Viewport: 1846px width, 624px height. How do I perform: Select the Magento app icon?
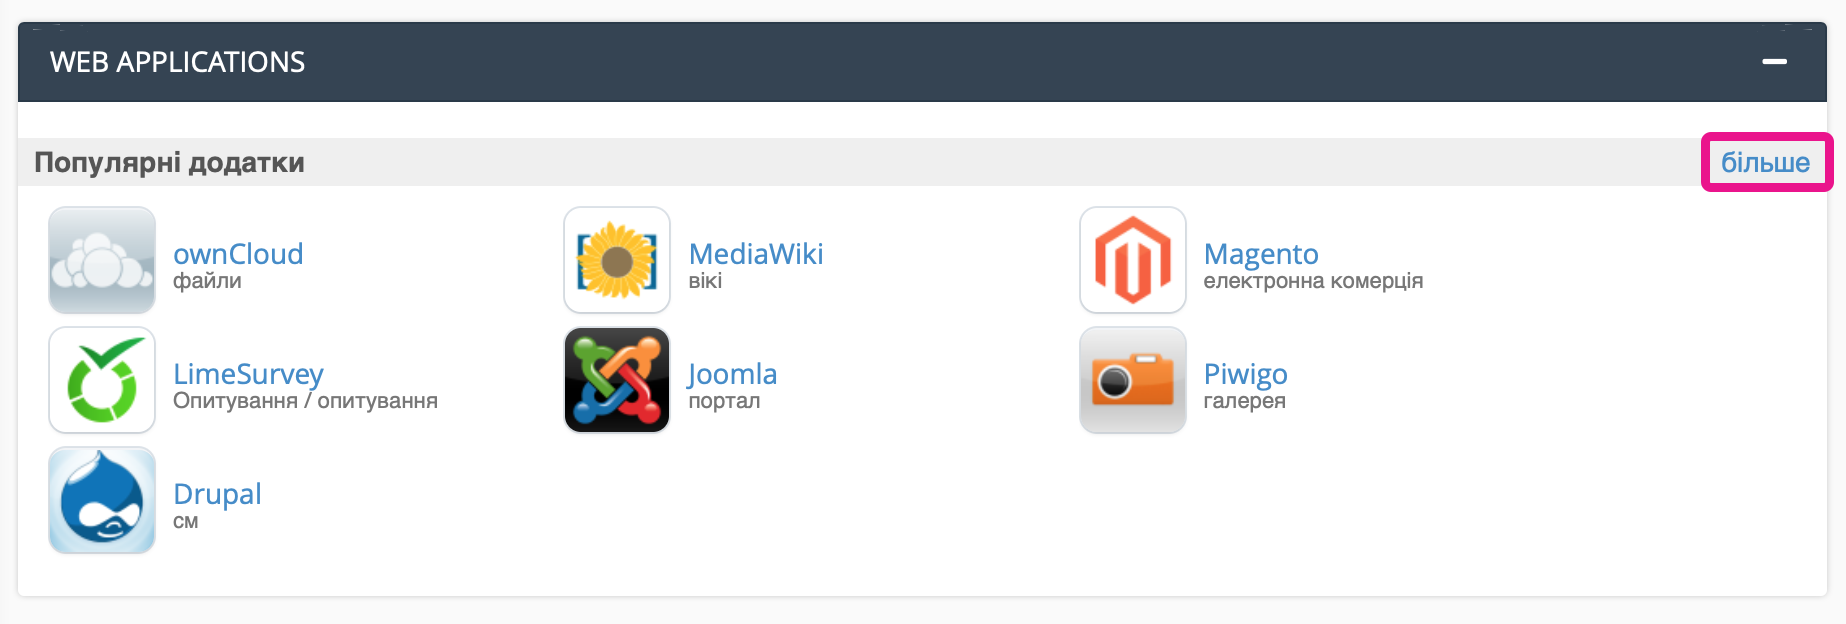click(1133, 260)
